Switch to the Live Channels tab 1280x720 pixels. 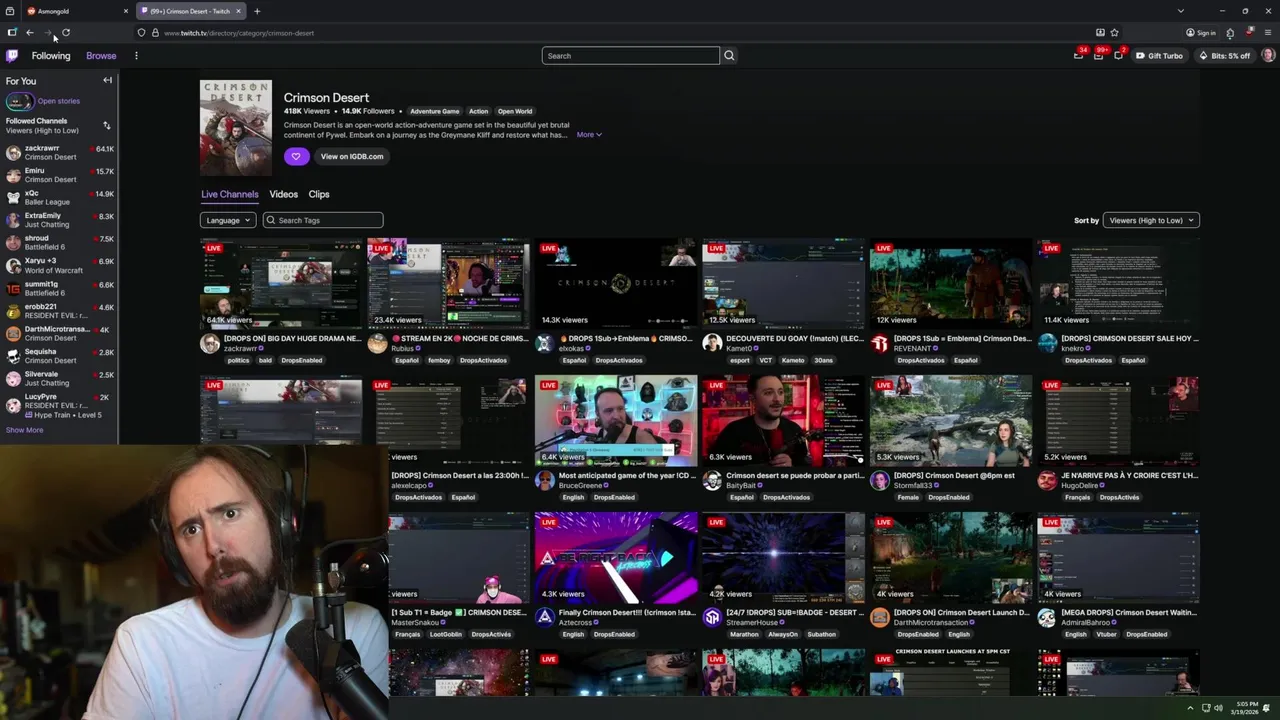click(x=230, y=194)
